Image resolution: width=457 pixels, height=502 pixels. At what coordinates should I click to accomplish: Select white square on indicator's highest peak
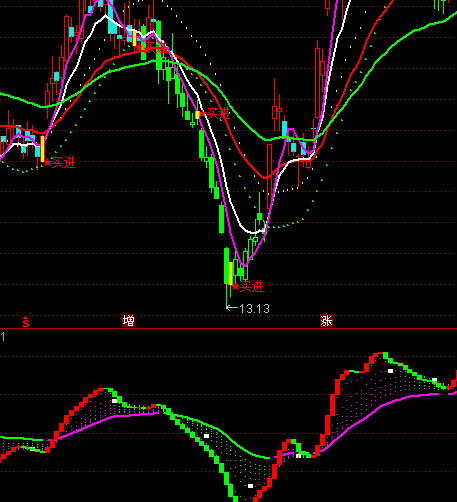click(x=390, y=371)
